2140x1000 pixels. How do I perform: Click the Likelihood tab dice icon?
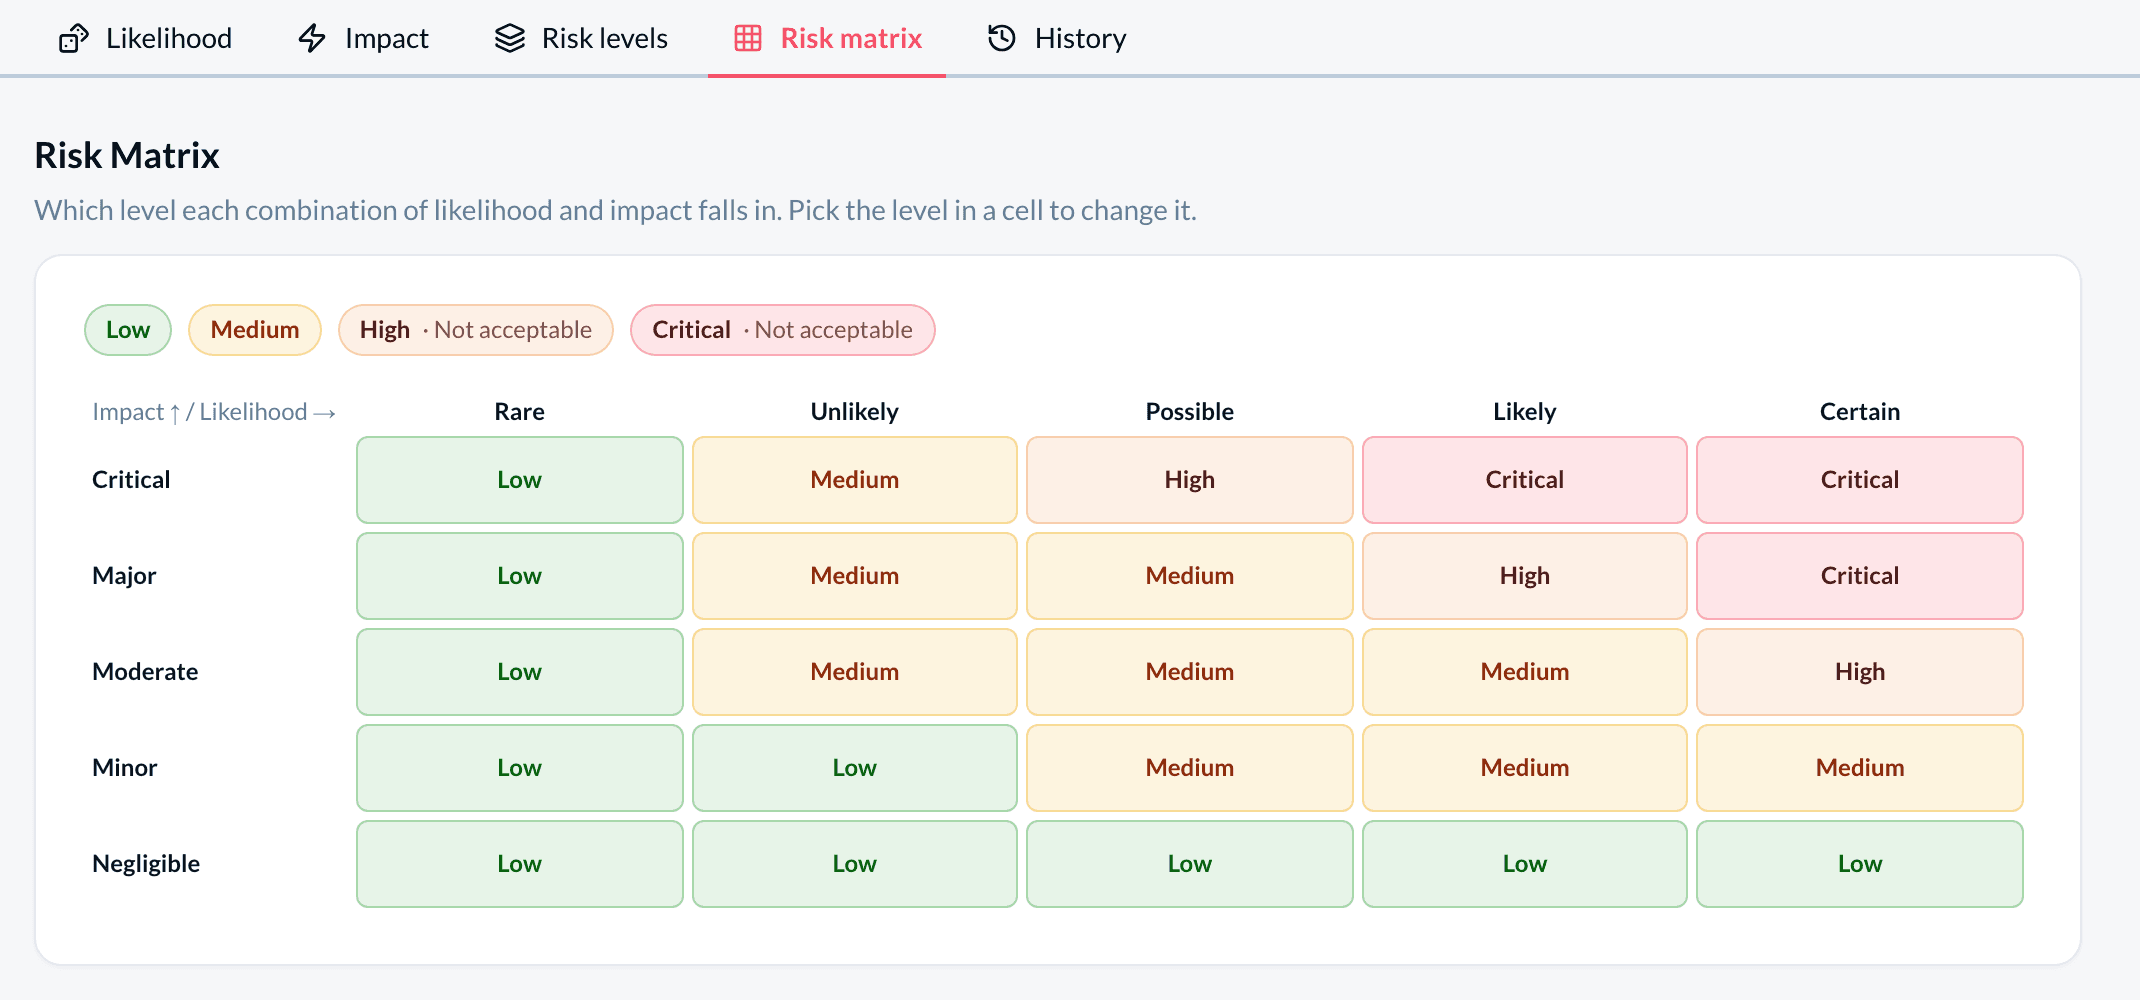[x=74, y=39]
